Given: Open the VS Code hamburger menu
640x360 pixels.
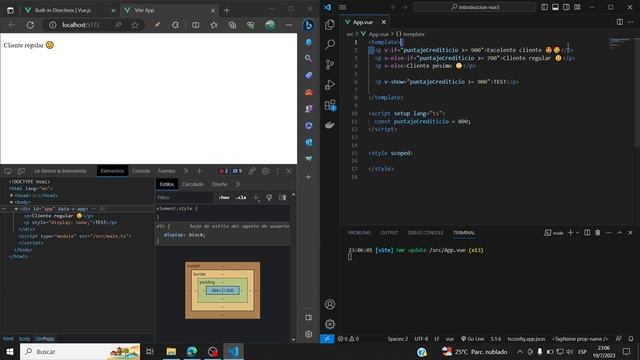Looking at the screenshot, I should [342, 7].
